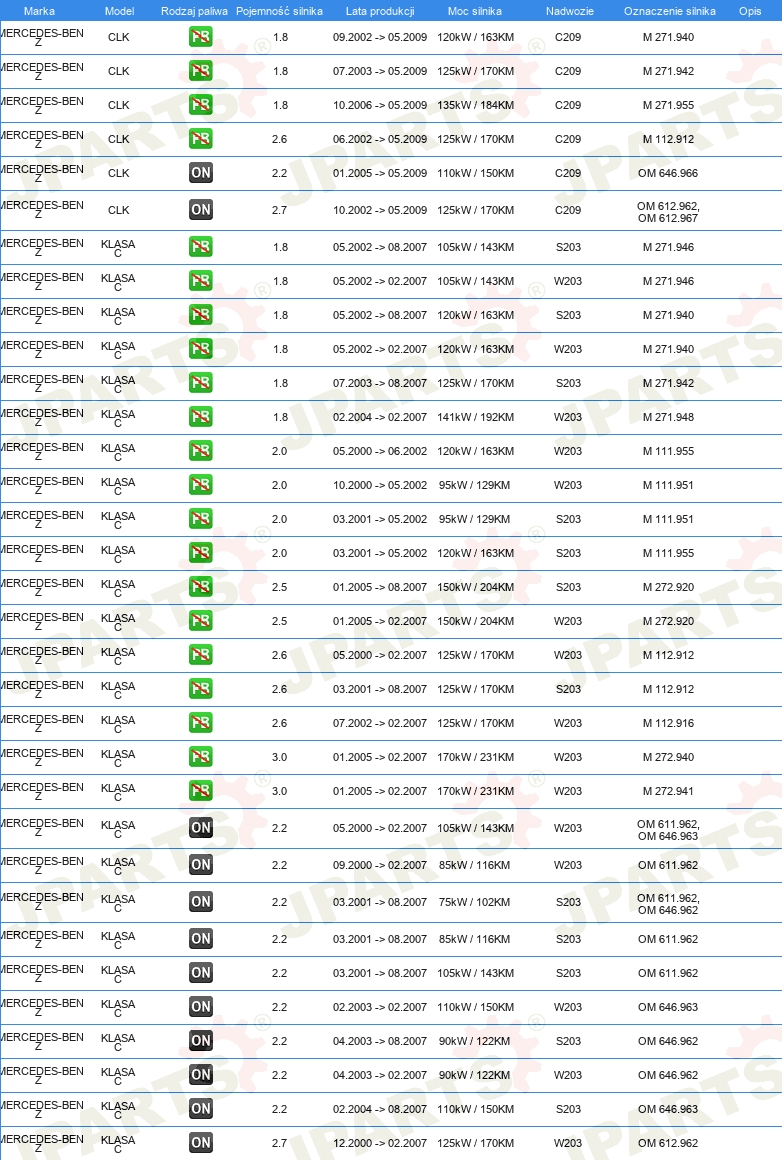The image size is (782, 1160).
Task: Select engine code 'M 271.948'
Action: click(668, 417)
